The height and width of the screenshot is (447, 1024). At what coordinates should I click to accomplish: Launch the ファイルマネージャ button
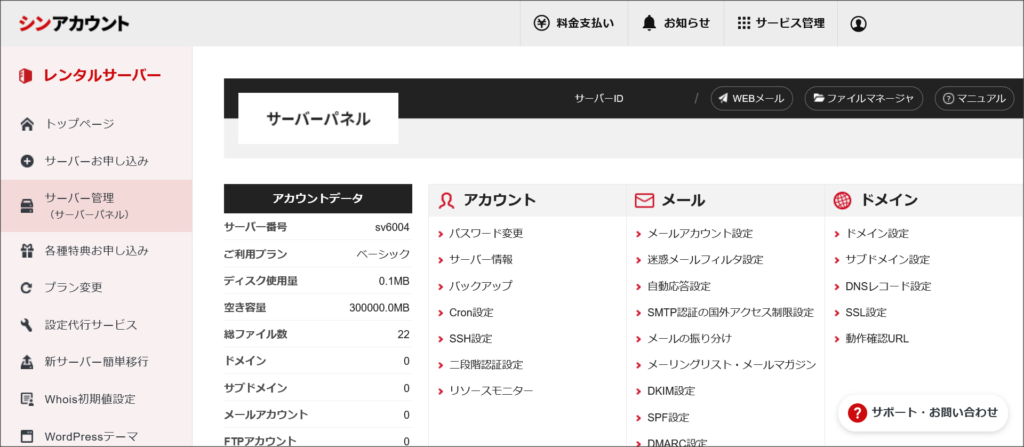coord(862,98)
